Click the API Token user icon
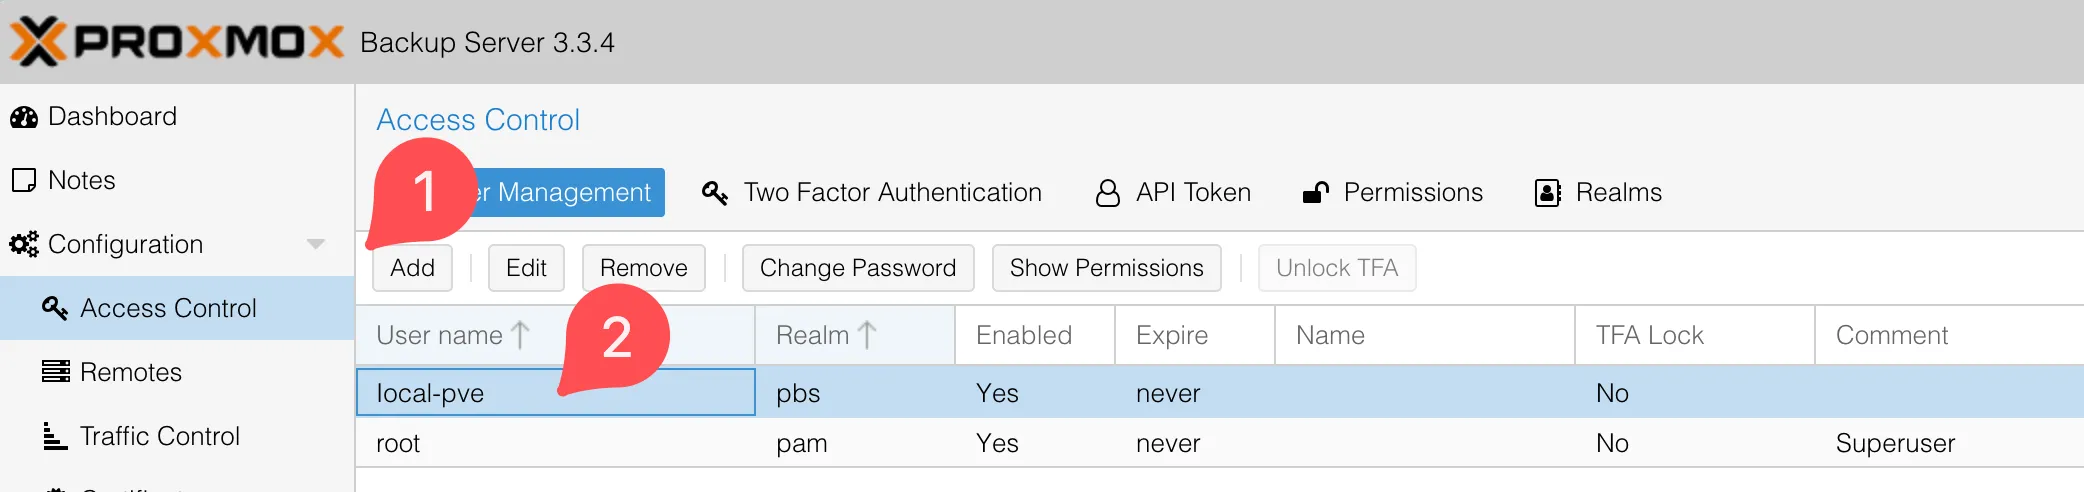 [1108, 193]
